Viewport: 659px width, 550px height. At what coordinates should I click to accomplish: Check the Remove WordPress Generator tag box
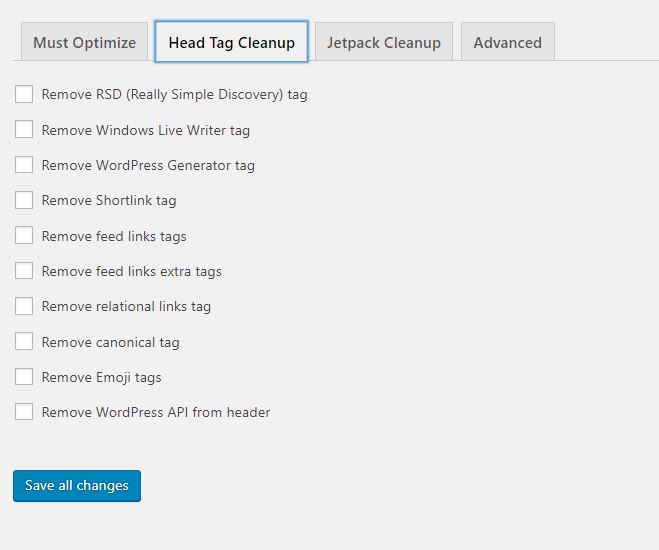click(x=24, y=165)
